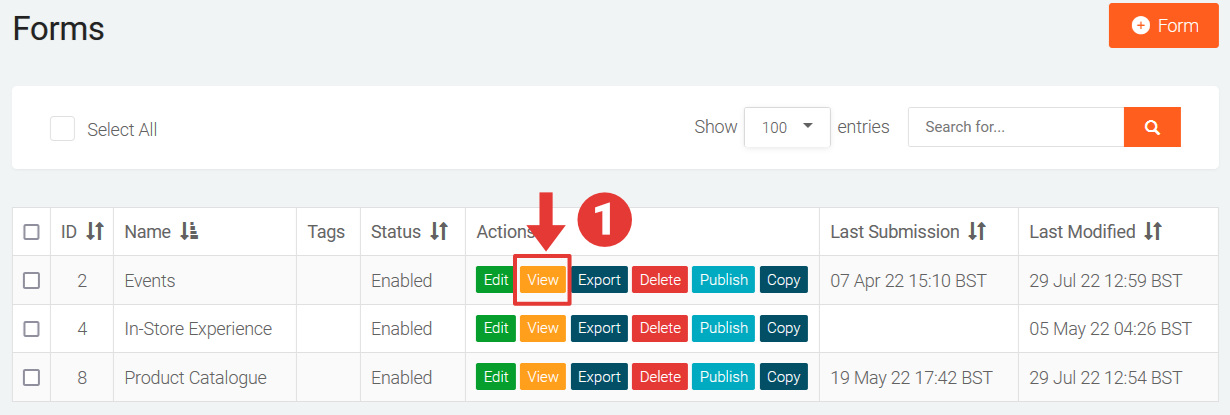The height and width of the screenshot is (415, 1230).
Task: Toggle the table header checkbox
Action: pos(31,232)
